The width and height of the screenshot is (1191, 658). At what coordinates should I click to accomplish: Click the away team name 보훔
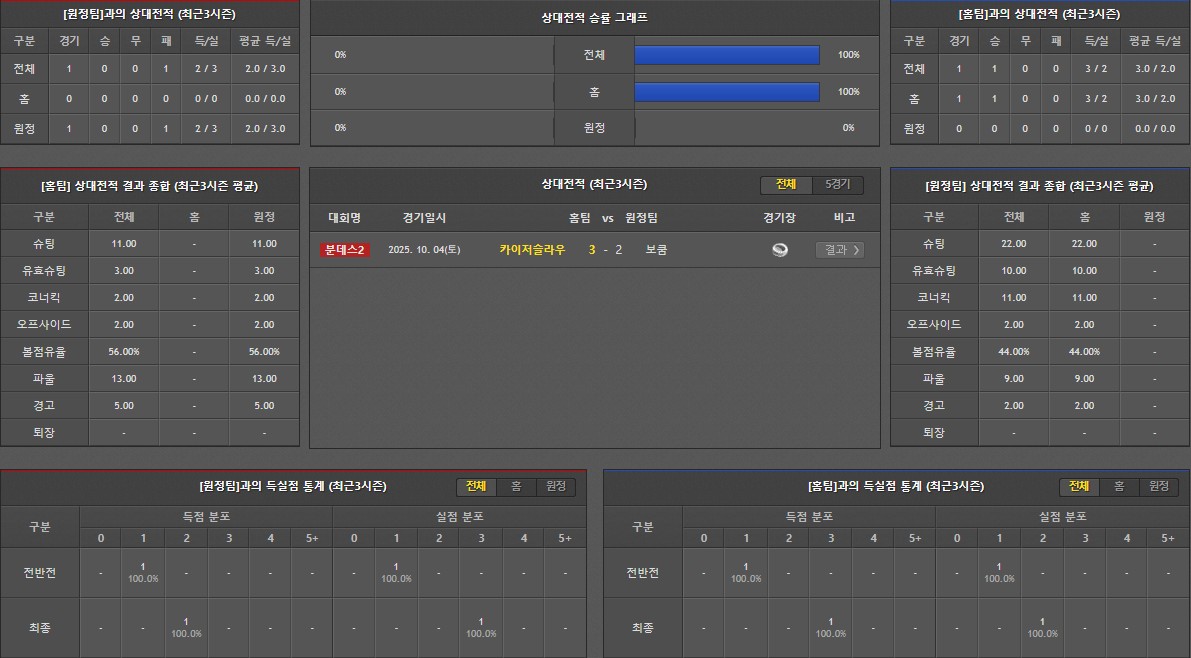(x=656, y=250)
